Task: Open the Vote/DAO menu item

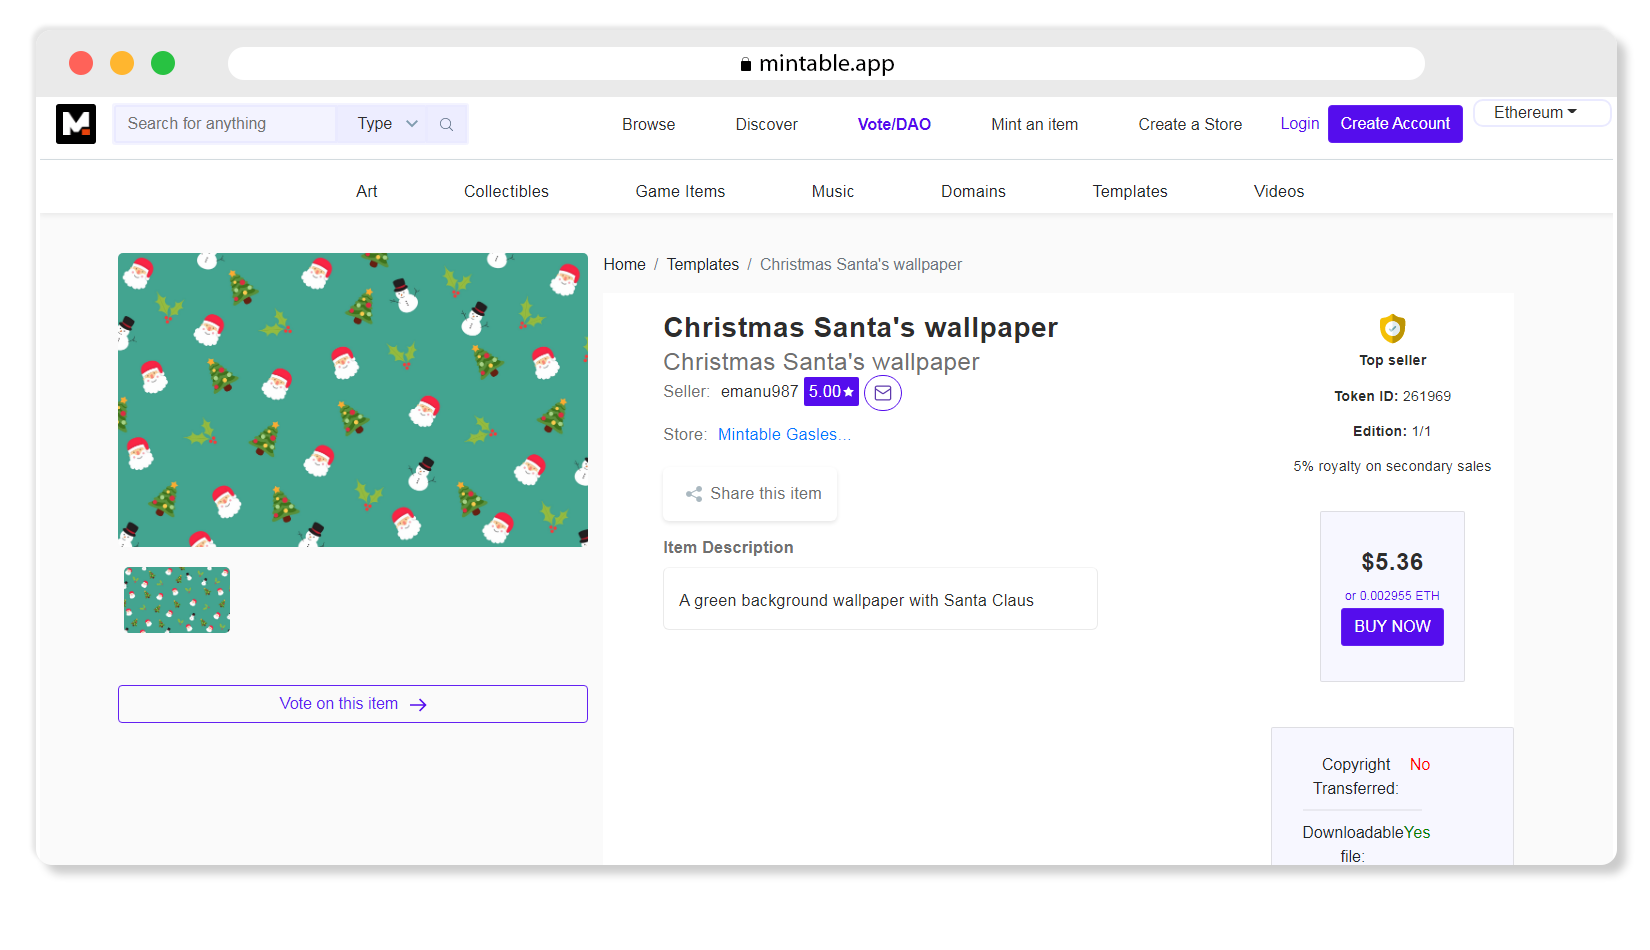Action: coord(894,124)
